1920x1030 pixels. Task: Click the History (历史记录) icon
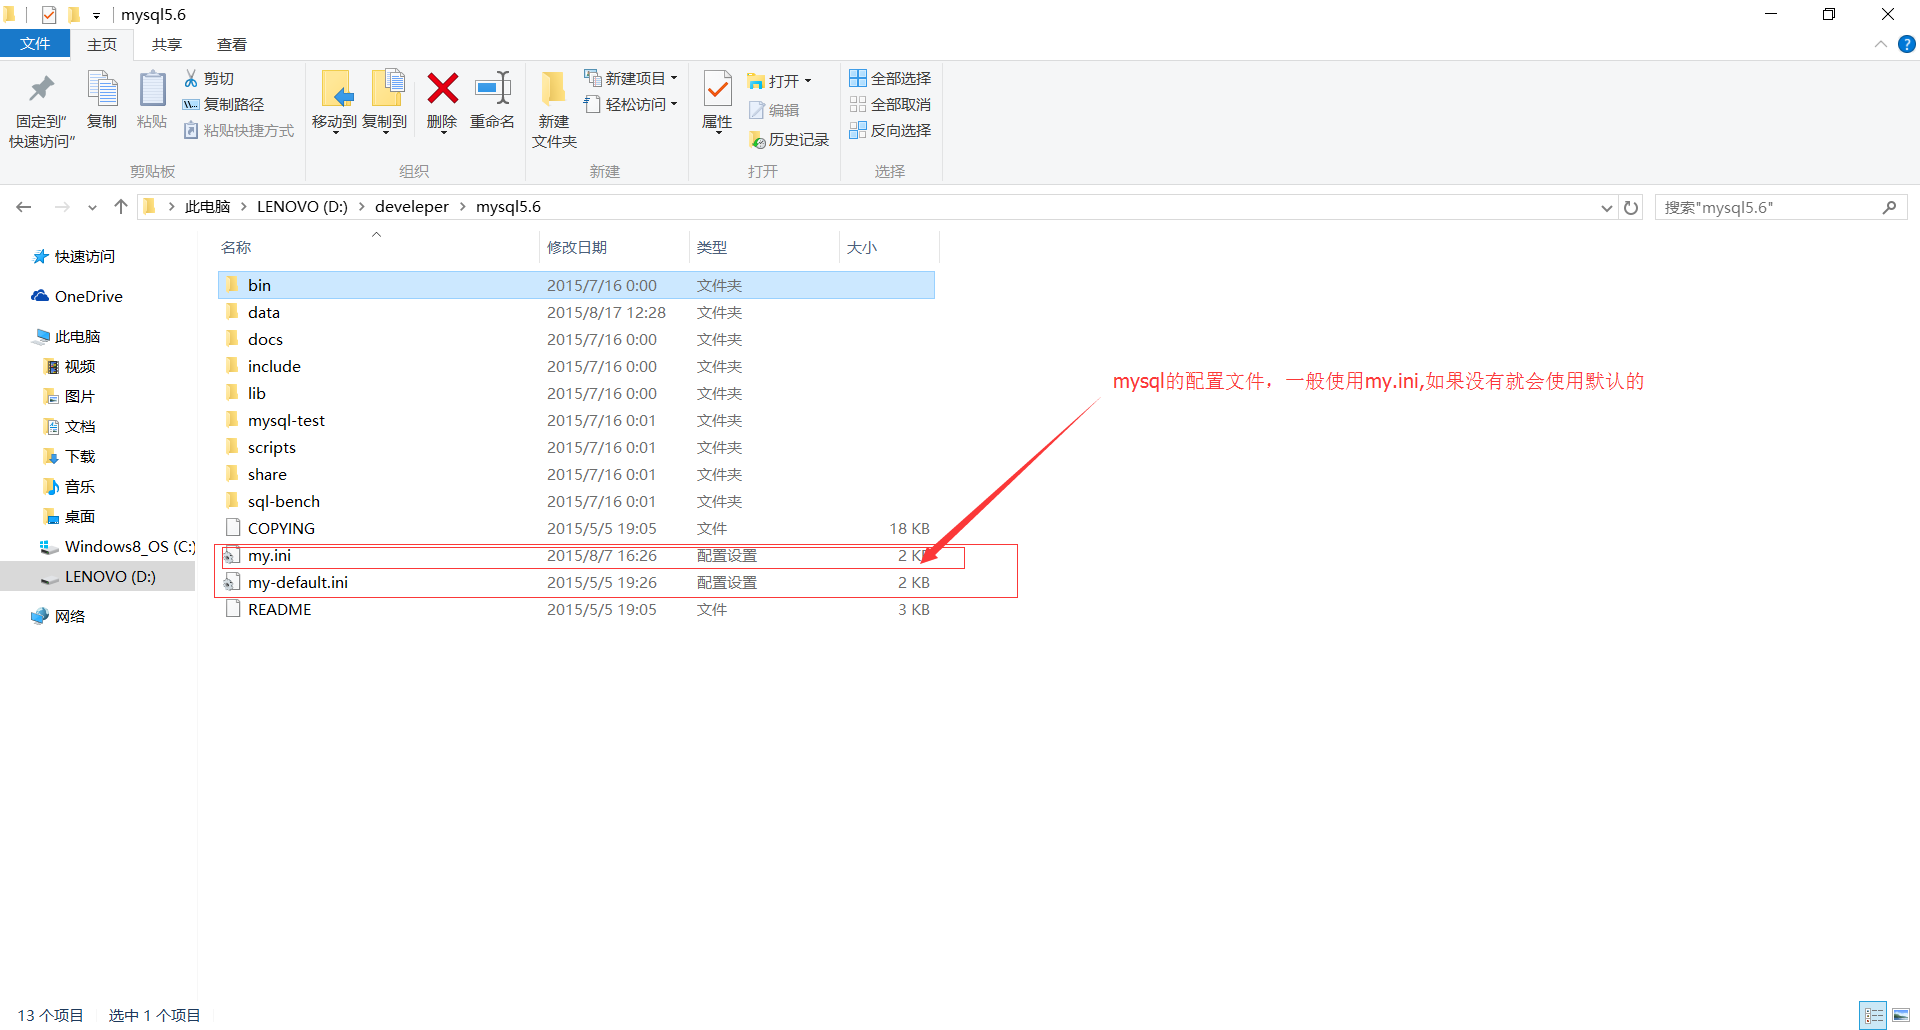tap(757, 140)
